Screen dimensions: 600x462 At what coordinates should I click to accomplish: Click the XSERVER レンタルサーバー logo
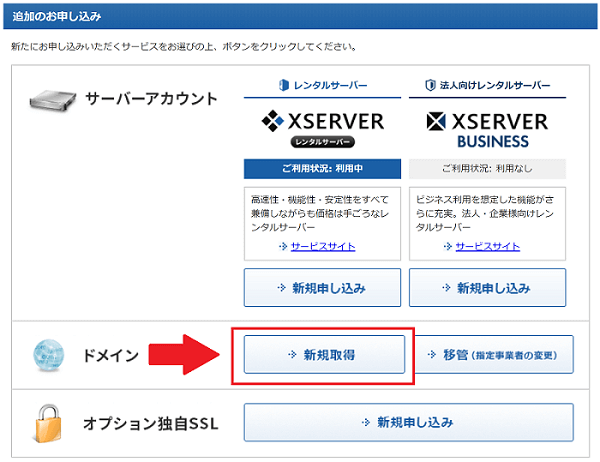tap(323, 129)
